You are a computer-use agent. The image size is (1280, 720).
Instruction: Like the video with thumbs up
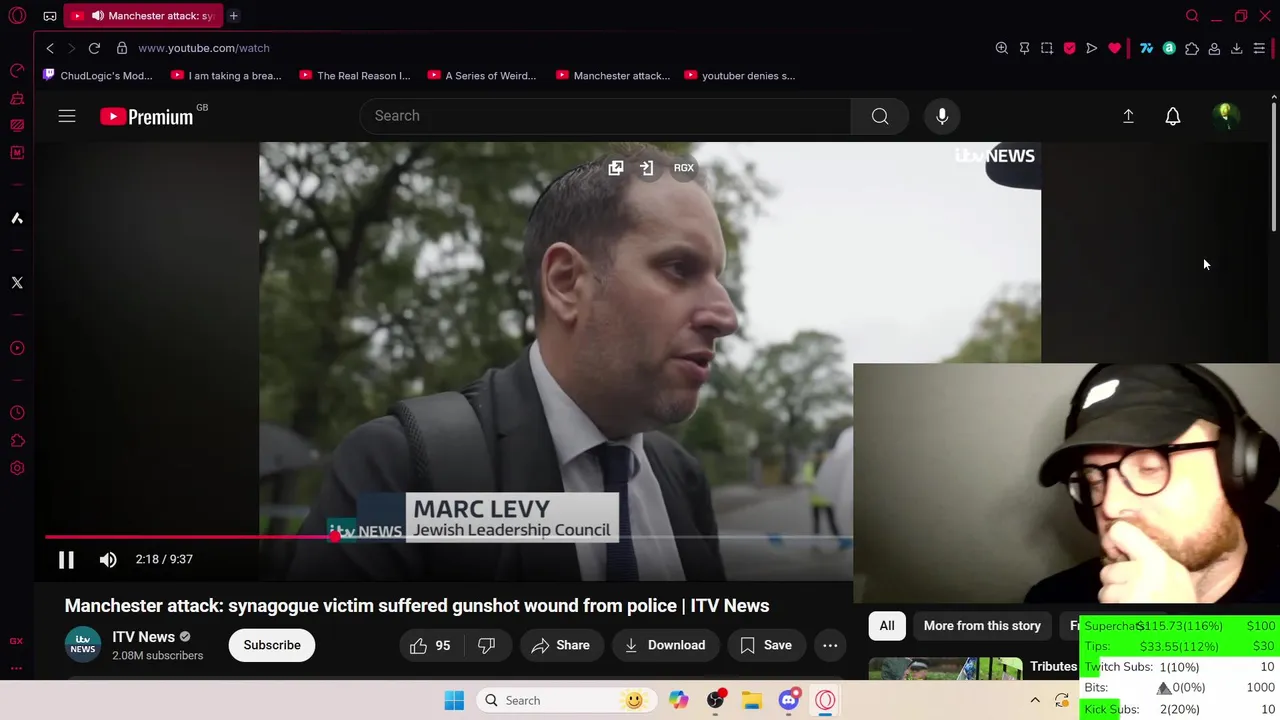pyautogui.click(x=430, y=645)
